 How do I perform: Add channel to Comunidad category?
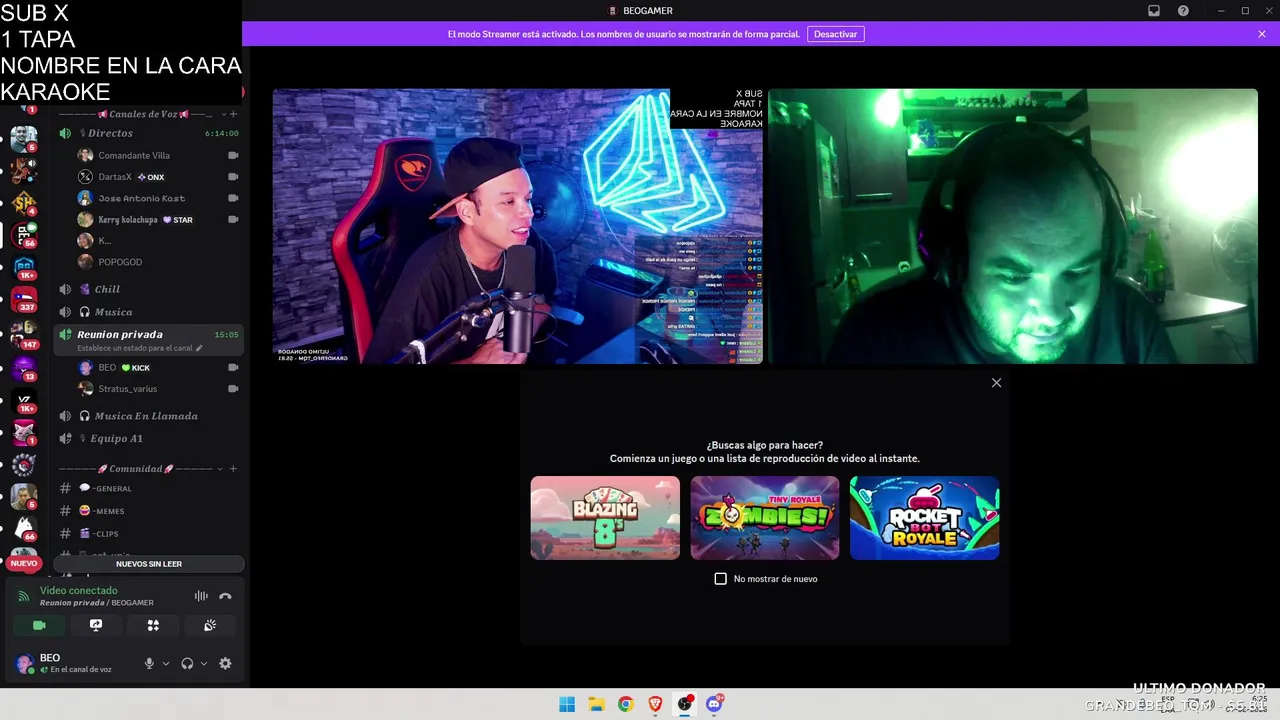pyautogui.click(x=233, y=468)
